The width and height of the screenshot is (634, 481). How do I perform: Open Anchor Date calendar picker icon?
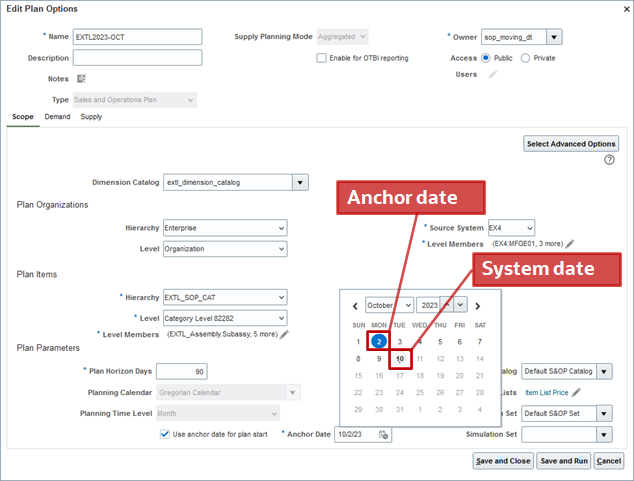(383, 435)
